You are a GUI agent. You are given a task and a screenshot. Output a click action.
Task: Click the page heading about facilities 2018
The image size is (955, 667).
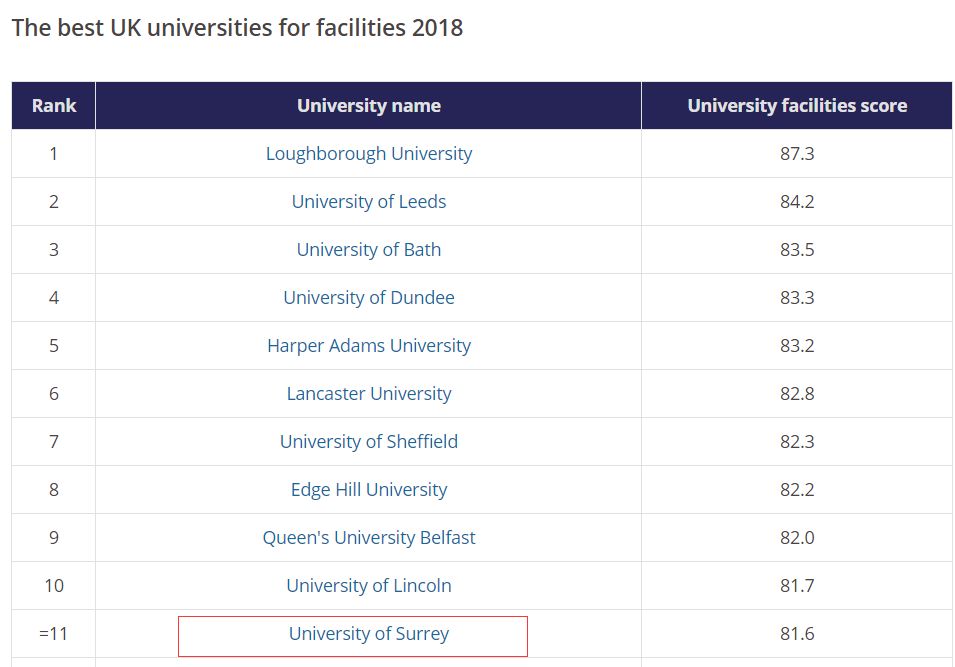(x=237, y=28)
